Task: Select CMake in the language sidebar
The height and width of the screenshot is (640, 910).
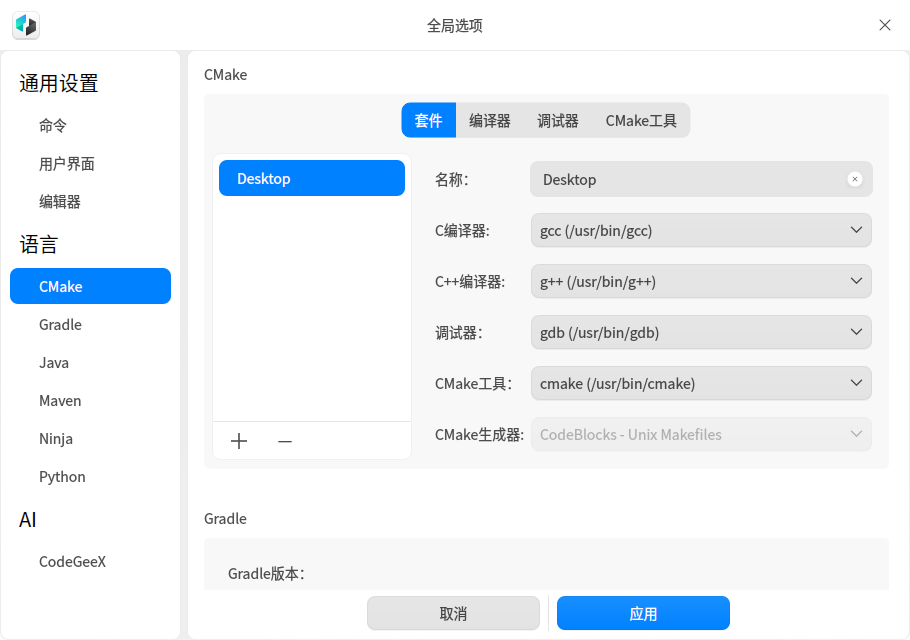Action: 91,286
